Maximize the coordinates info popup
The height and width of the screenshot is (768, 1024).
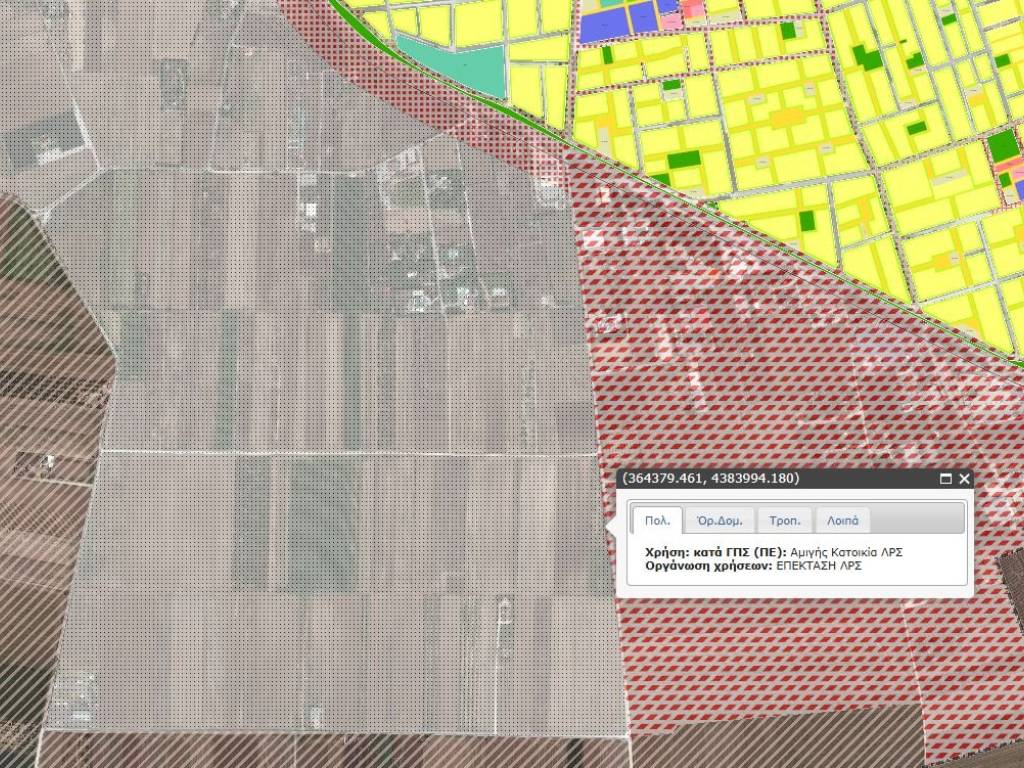pos(946,479)
